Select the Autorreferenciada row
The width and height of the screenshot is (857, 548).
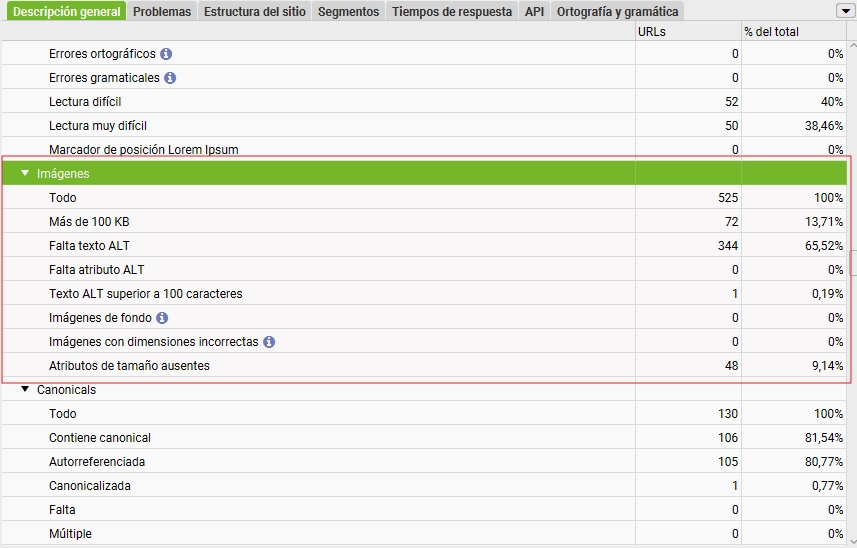pyautogui.click(x=424, y=462)
